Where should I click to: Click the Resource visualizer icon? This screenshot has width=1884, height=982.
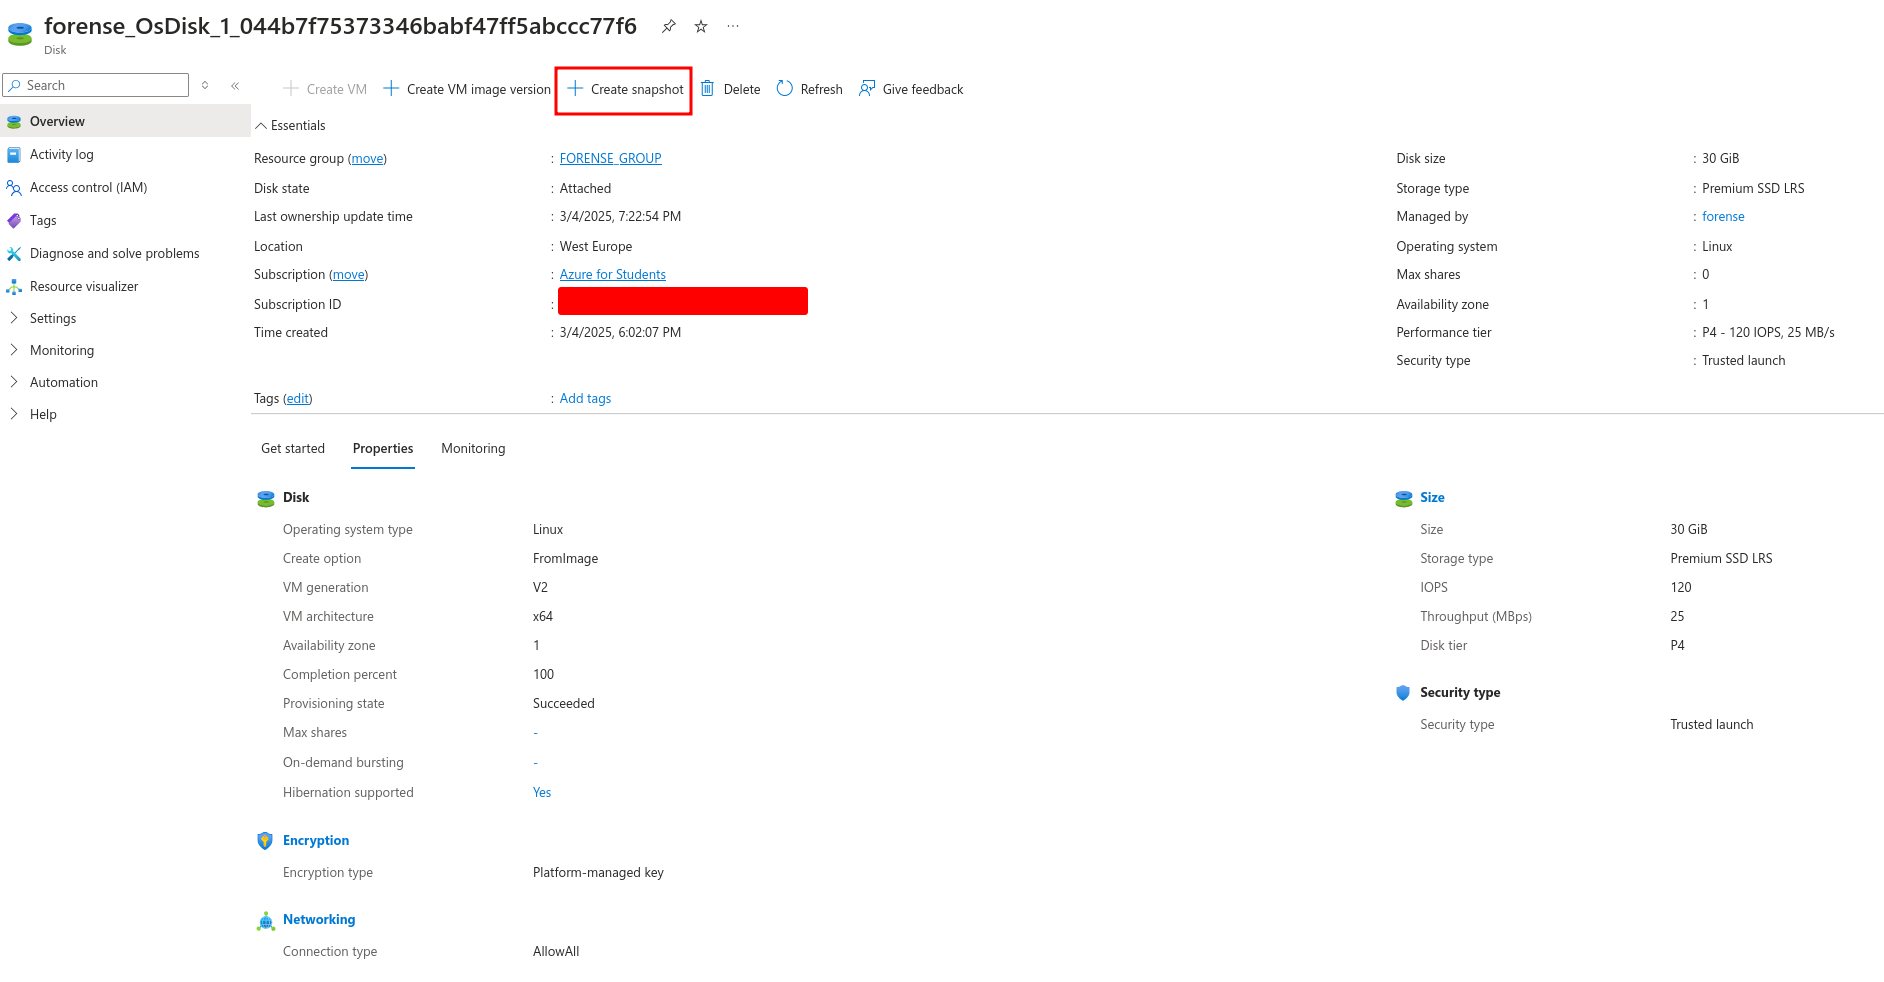(x=14, y=287)
